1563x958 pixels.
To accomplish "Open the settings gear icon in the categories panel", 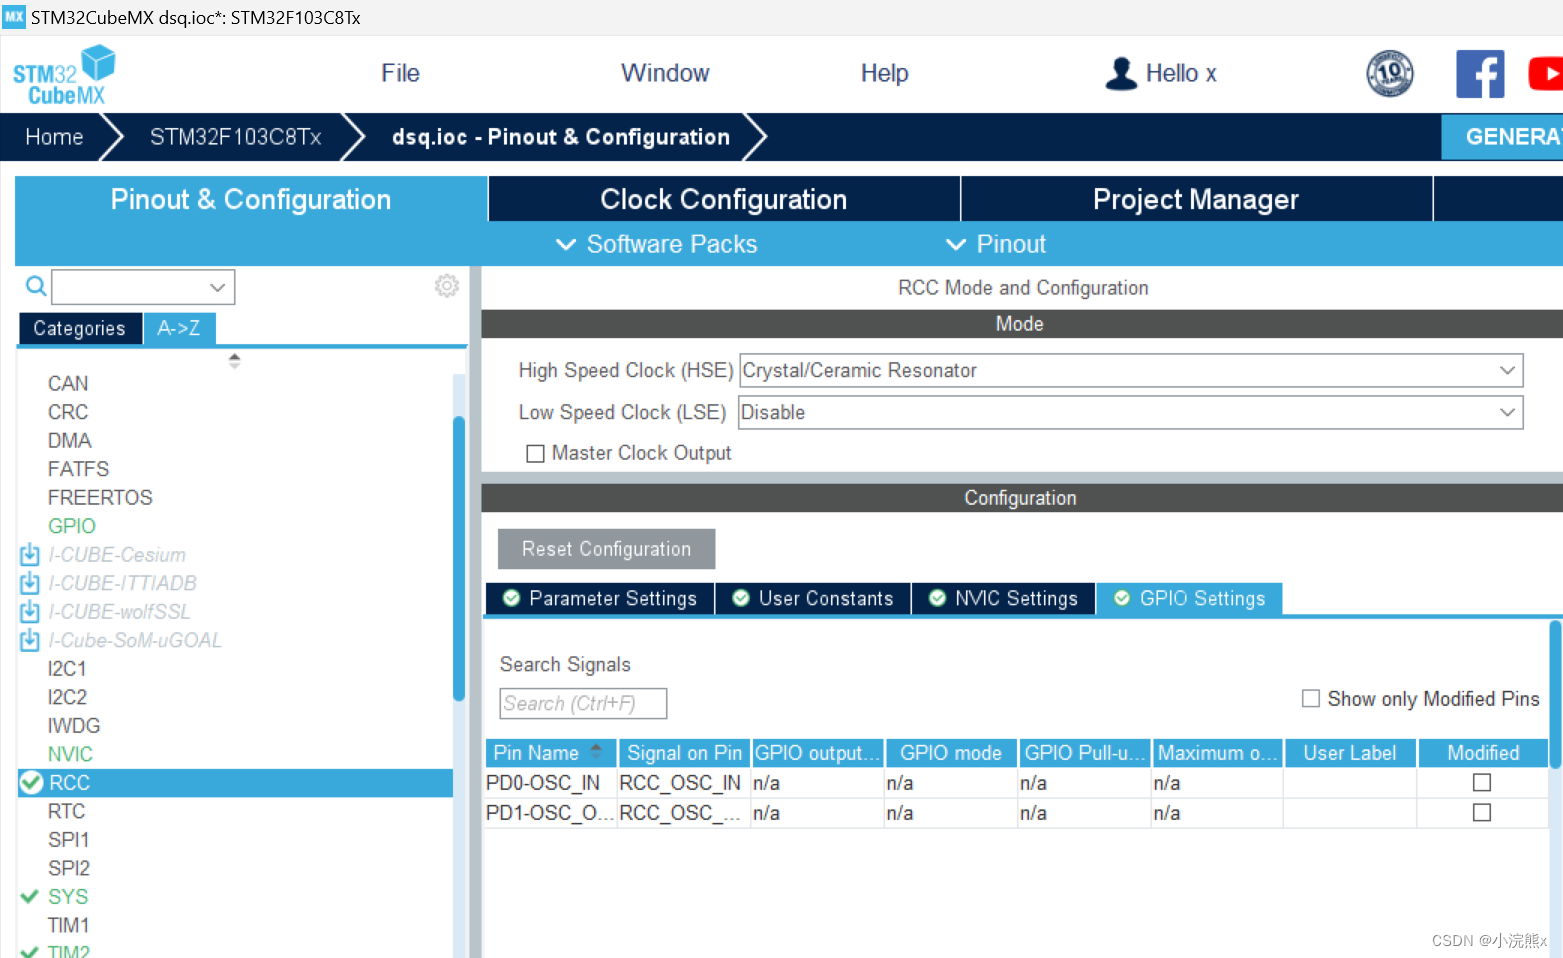I will pyautogui.click(x=447, y=286).
